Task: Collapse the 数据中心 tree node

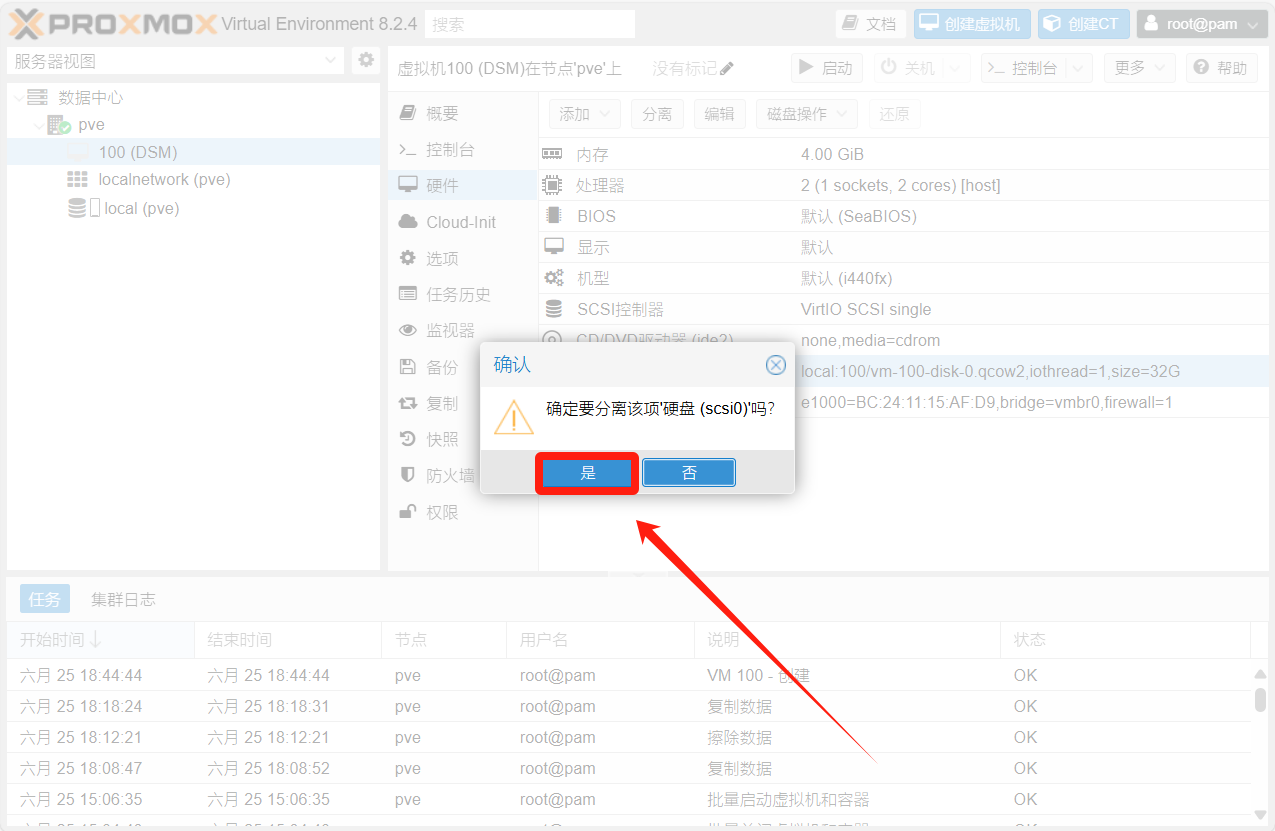Action: coord(20,98)
